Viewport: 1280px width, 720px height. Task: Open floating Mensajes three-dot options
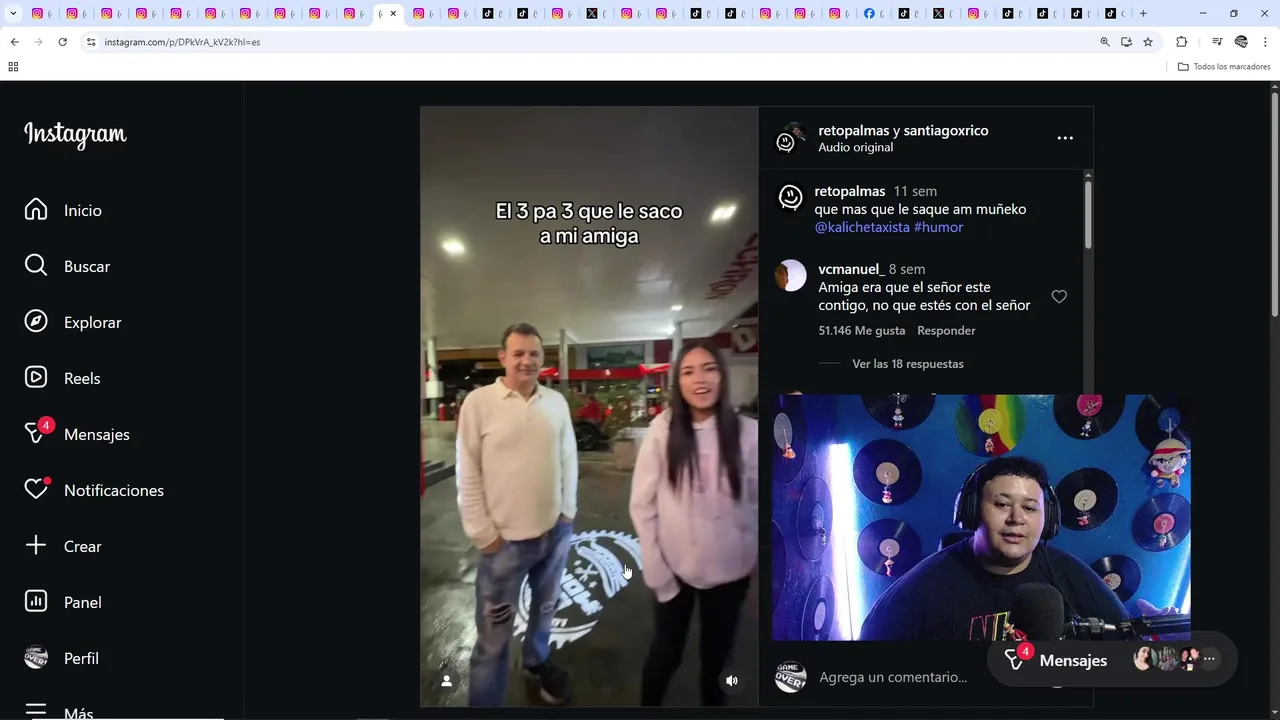(1209, 659)
